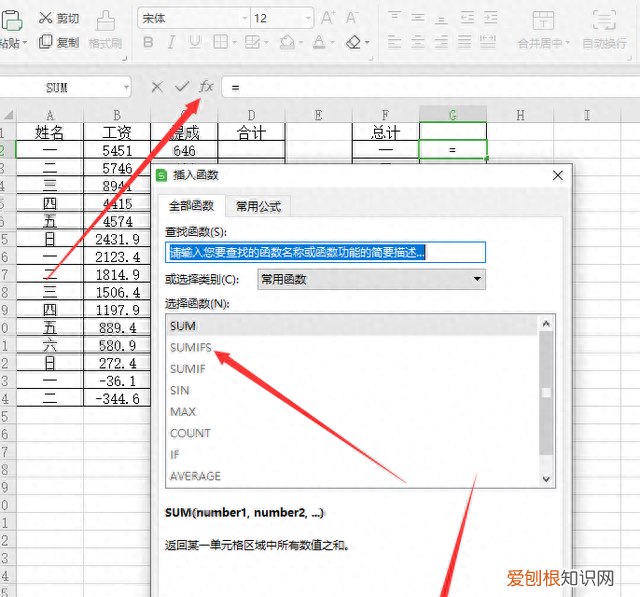Click the function list scroll down arrow

point(546,479)
